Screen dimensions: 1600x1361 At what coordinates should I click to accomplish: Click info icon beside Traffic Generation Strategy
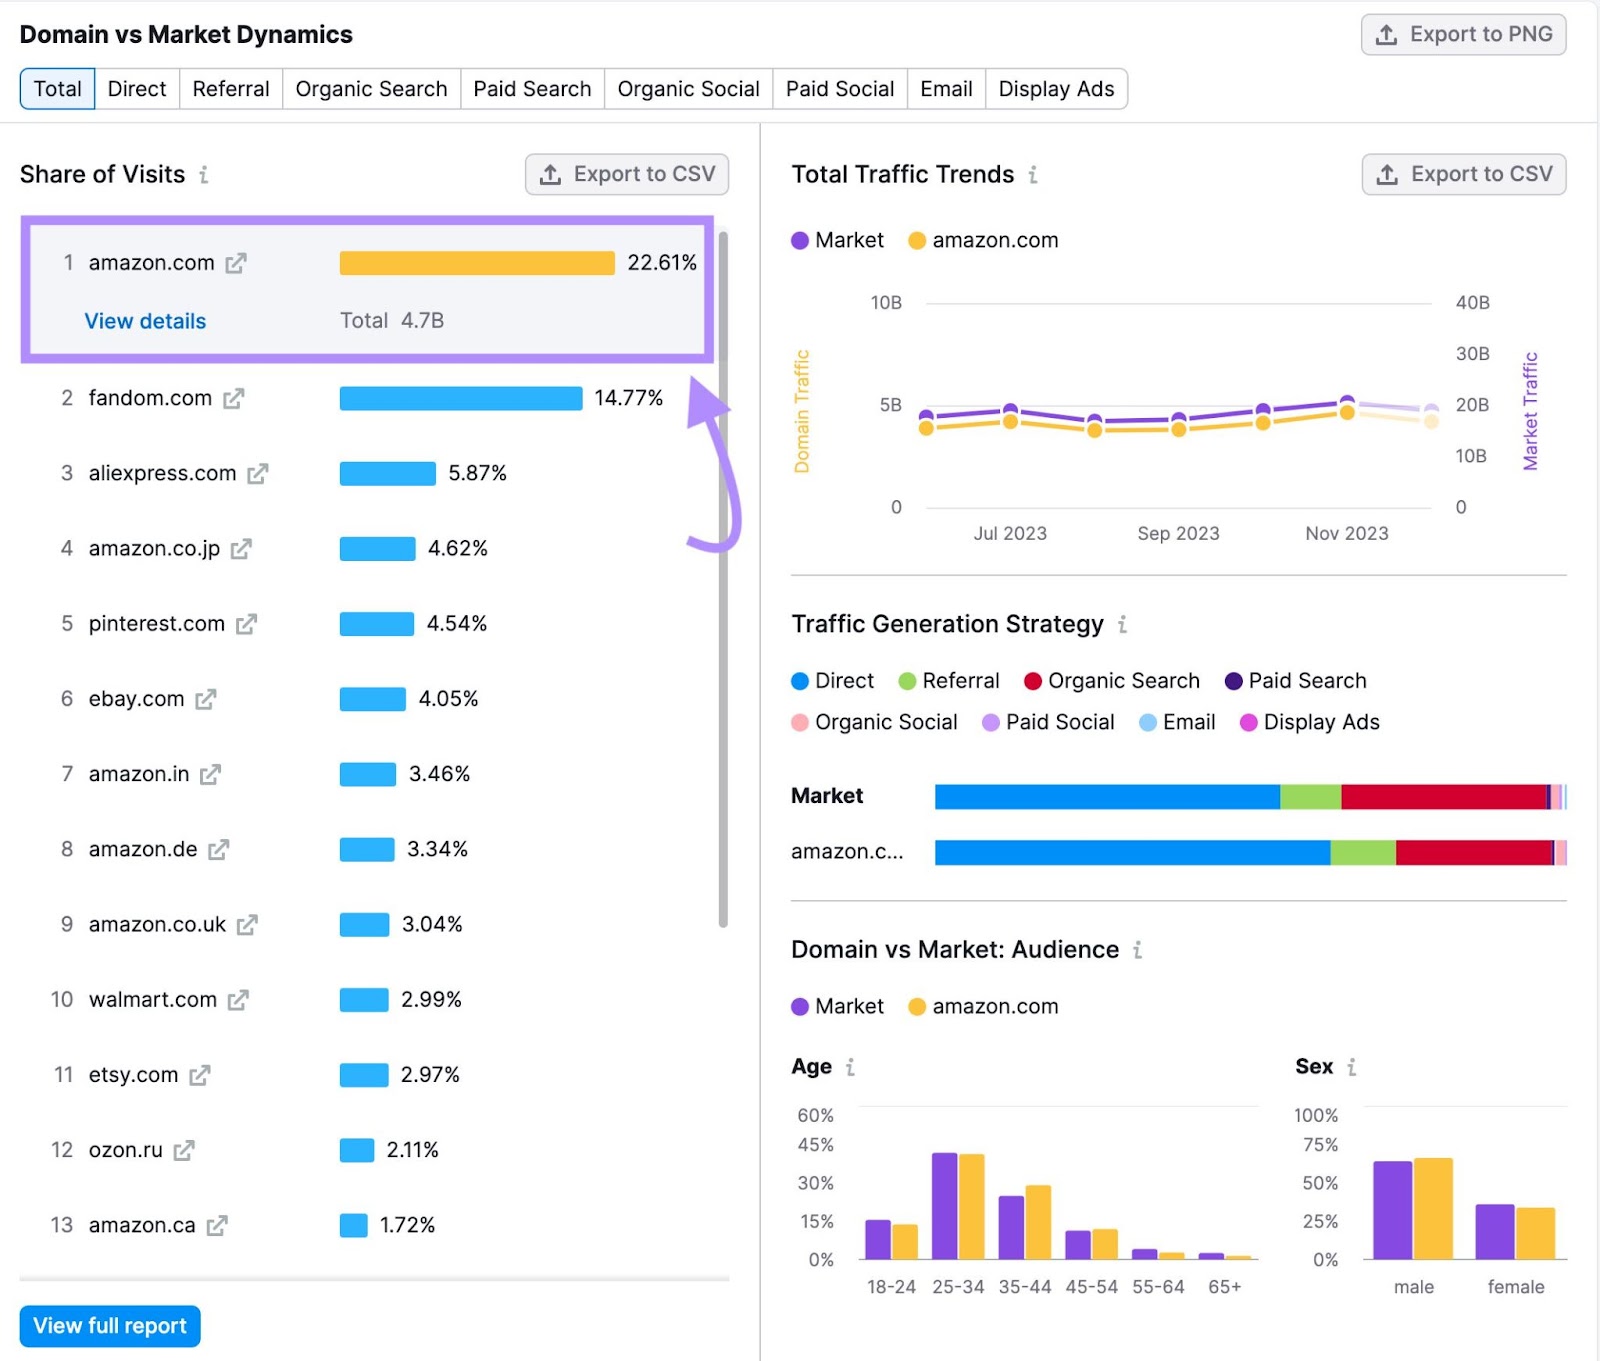point(1122,625)
